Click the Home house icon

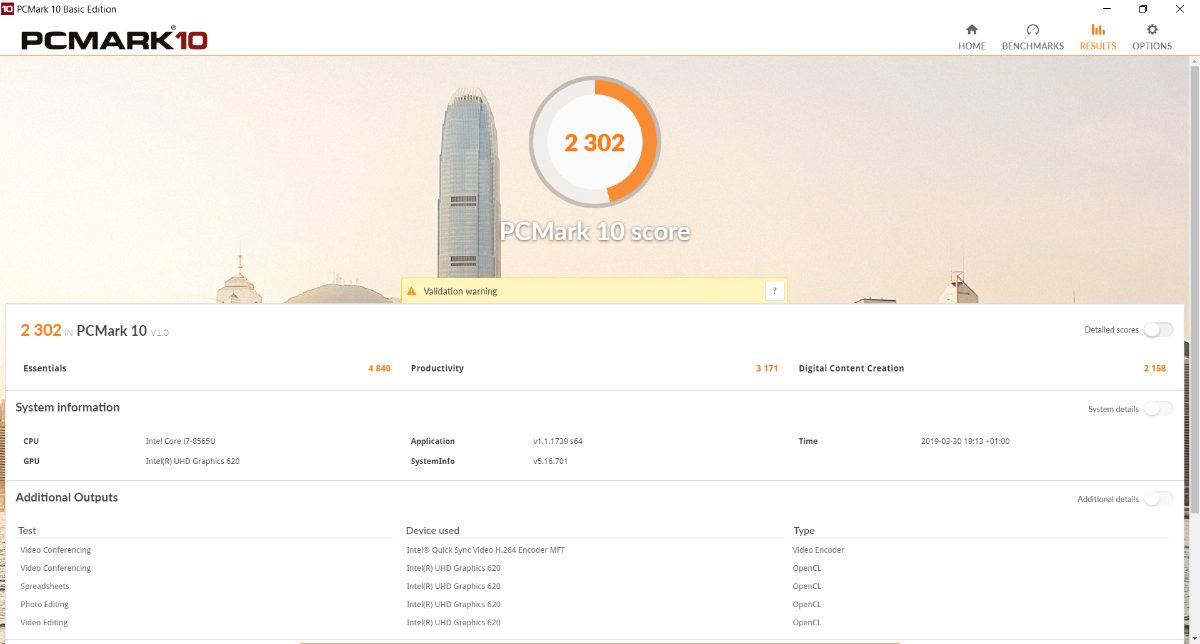(x=971, y=30)
